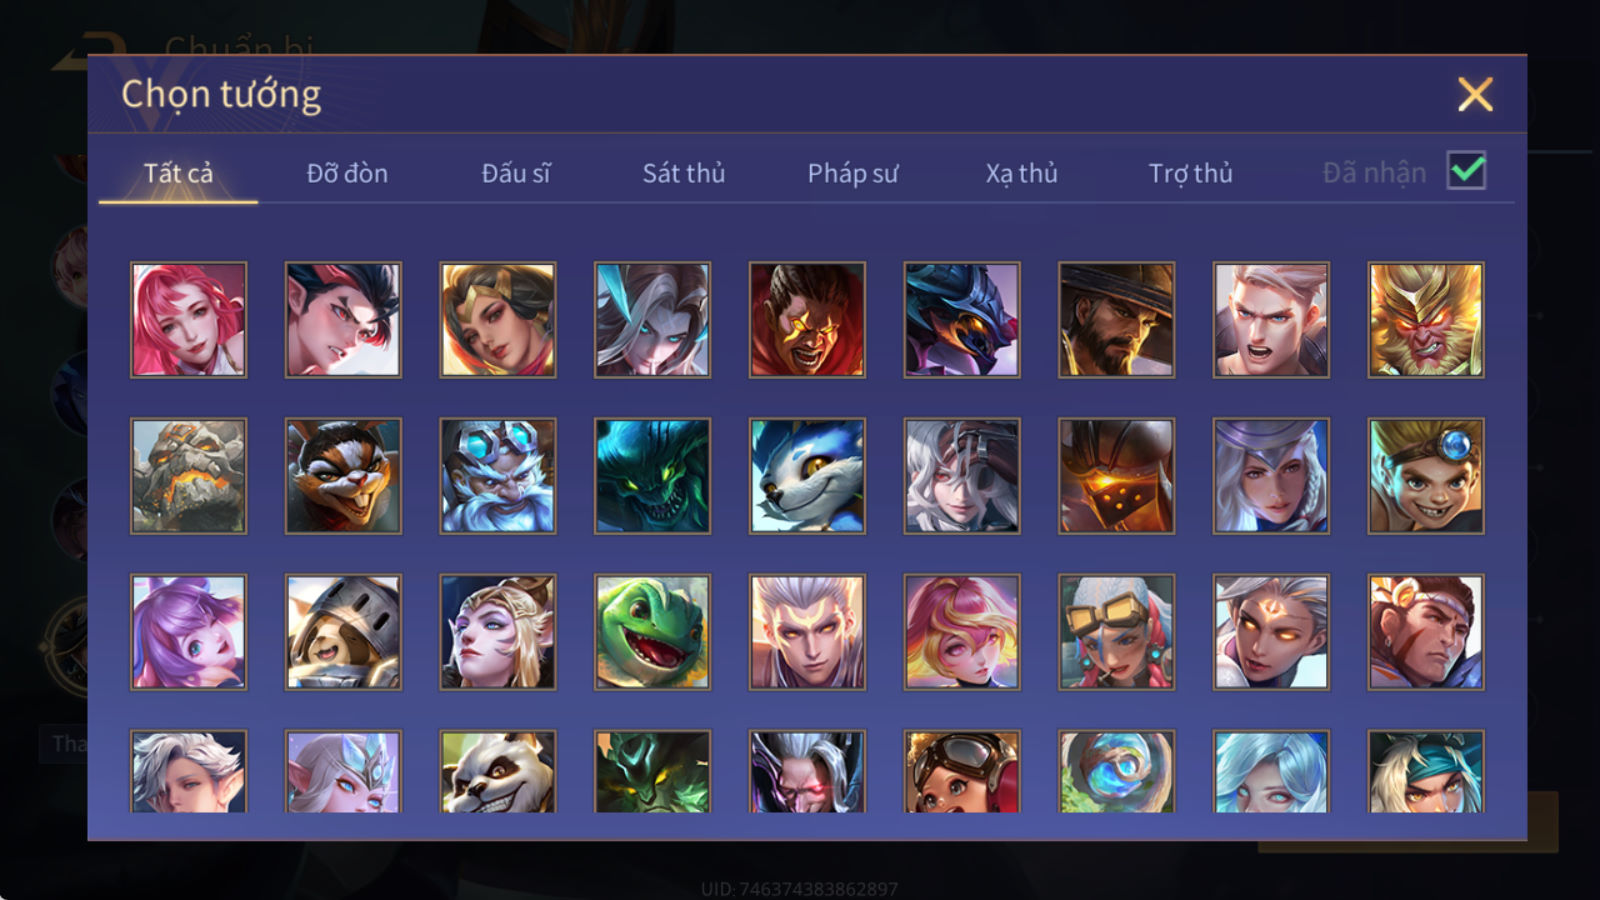1600x900 pixels.
Task: Select the rock golem hero portrait
Action: click(188, 476)
